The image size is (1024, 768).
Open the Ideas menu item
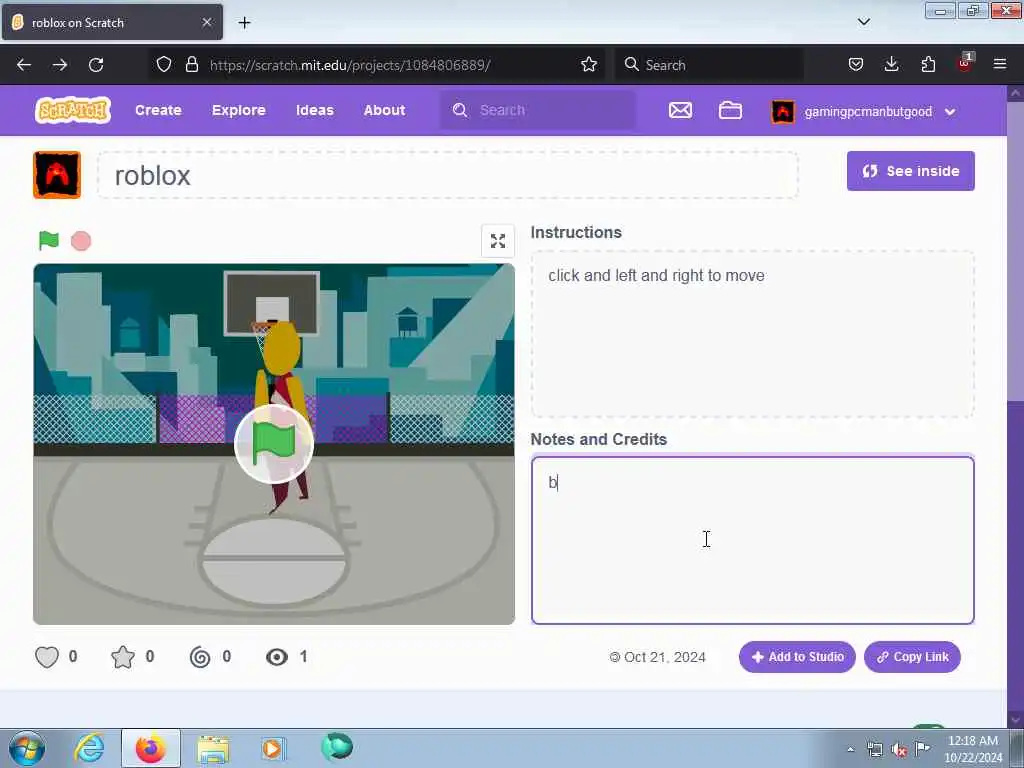(315, 110)
